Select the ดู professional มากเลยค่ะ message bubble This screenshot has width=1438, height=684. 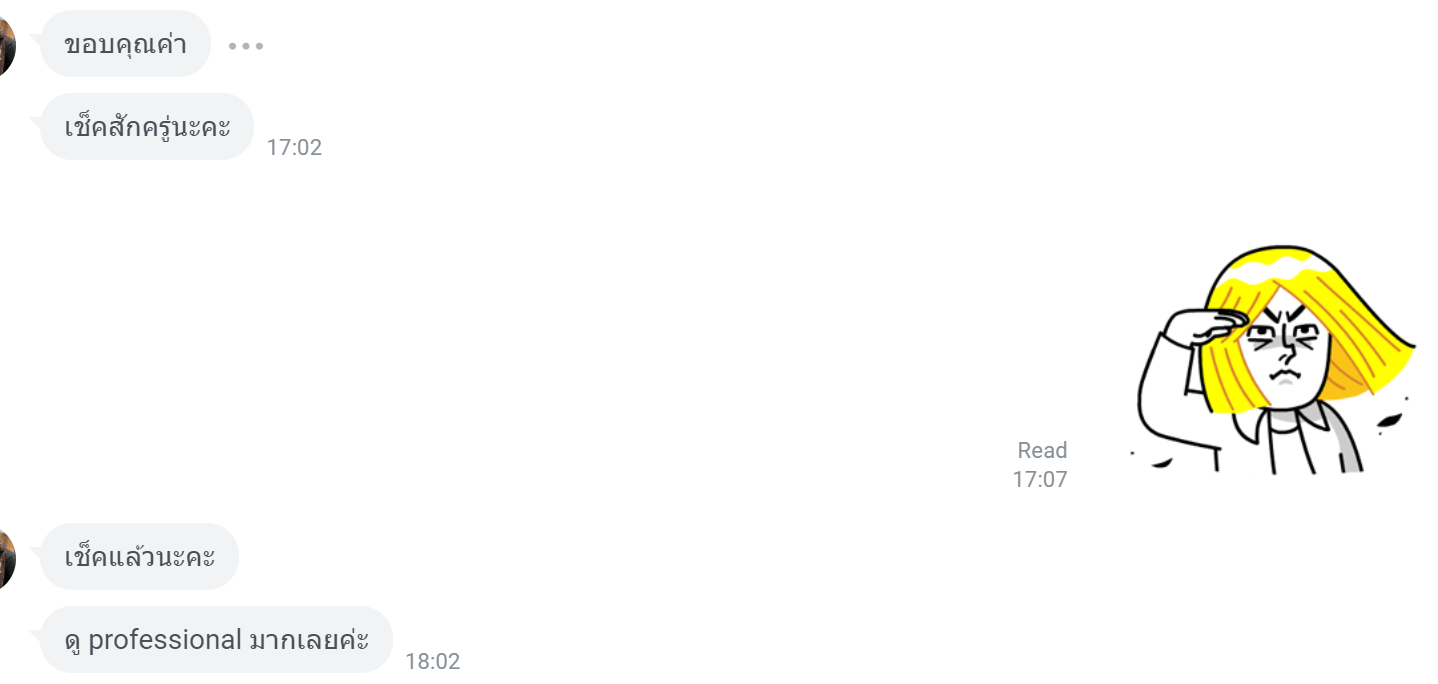pyautogui.click(x=216, y=640)
